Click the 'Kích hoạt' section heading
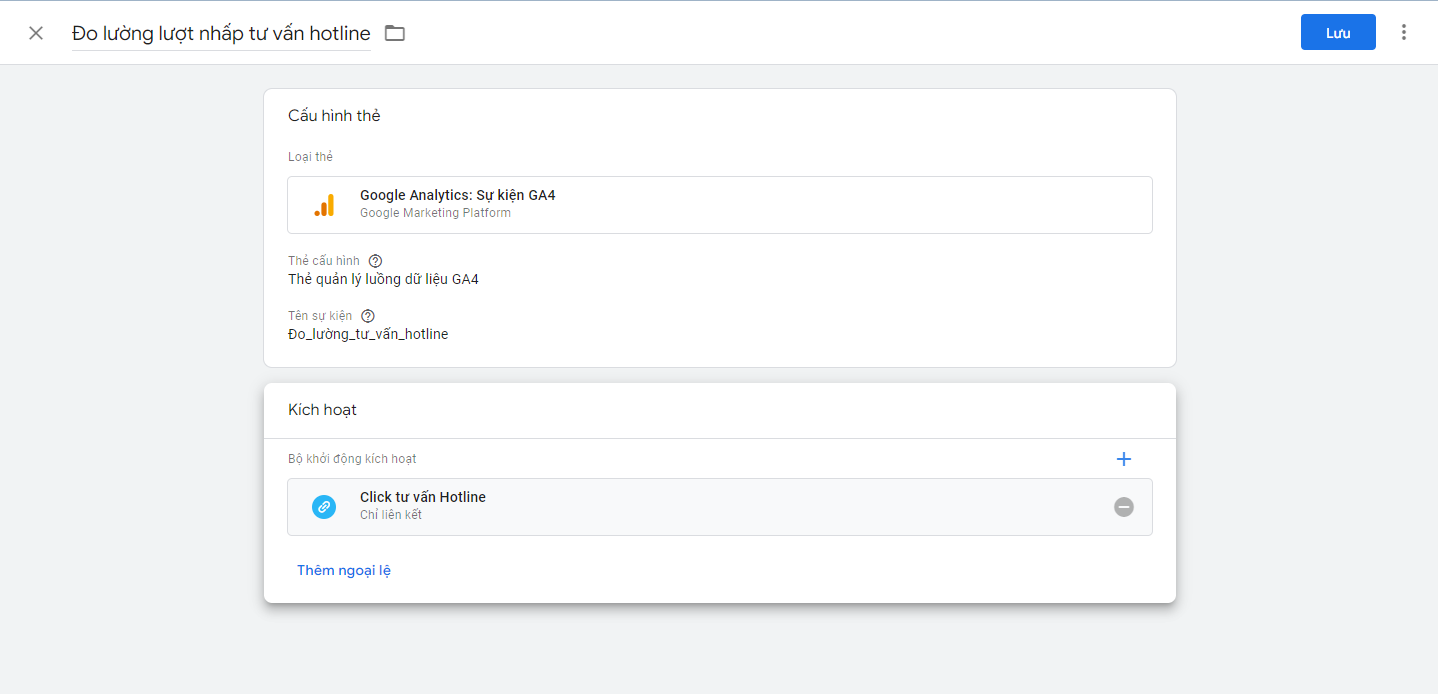This screenshot has width=1438, height=694. pyautogui.click(x=322, y=410)
